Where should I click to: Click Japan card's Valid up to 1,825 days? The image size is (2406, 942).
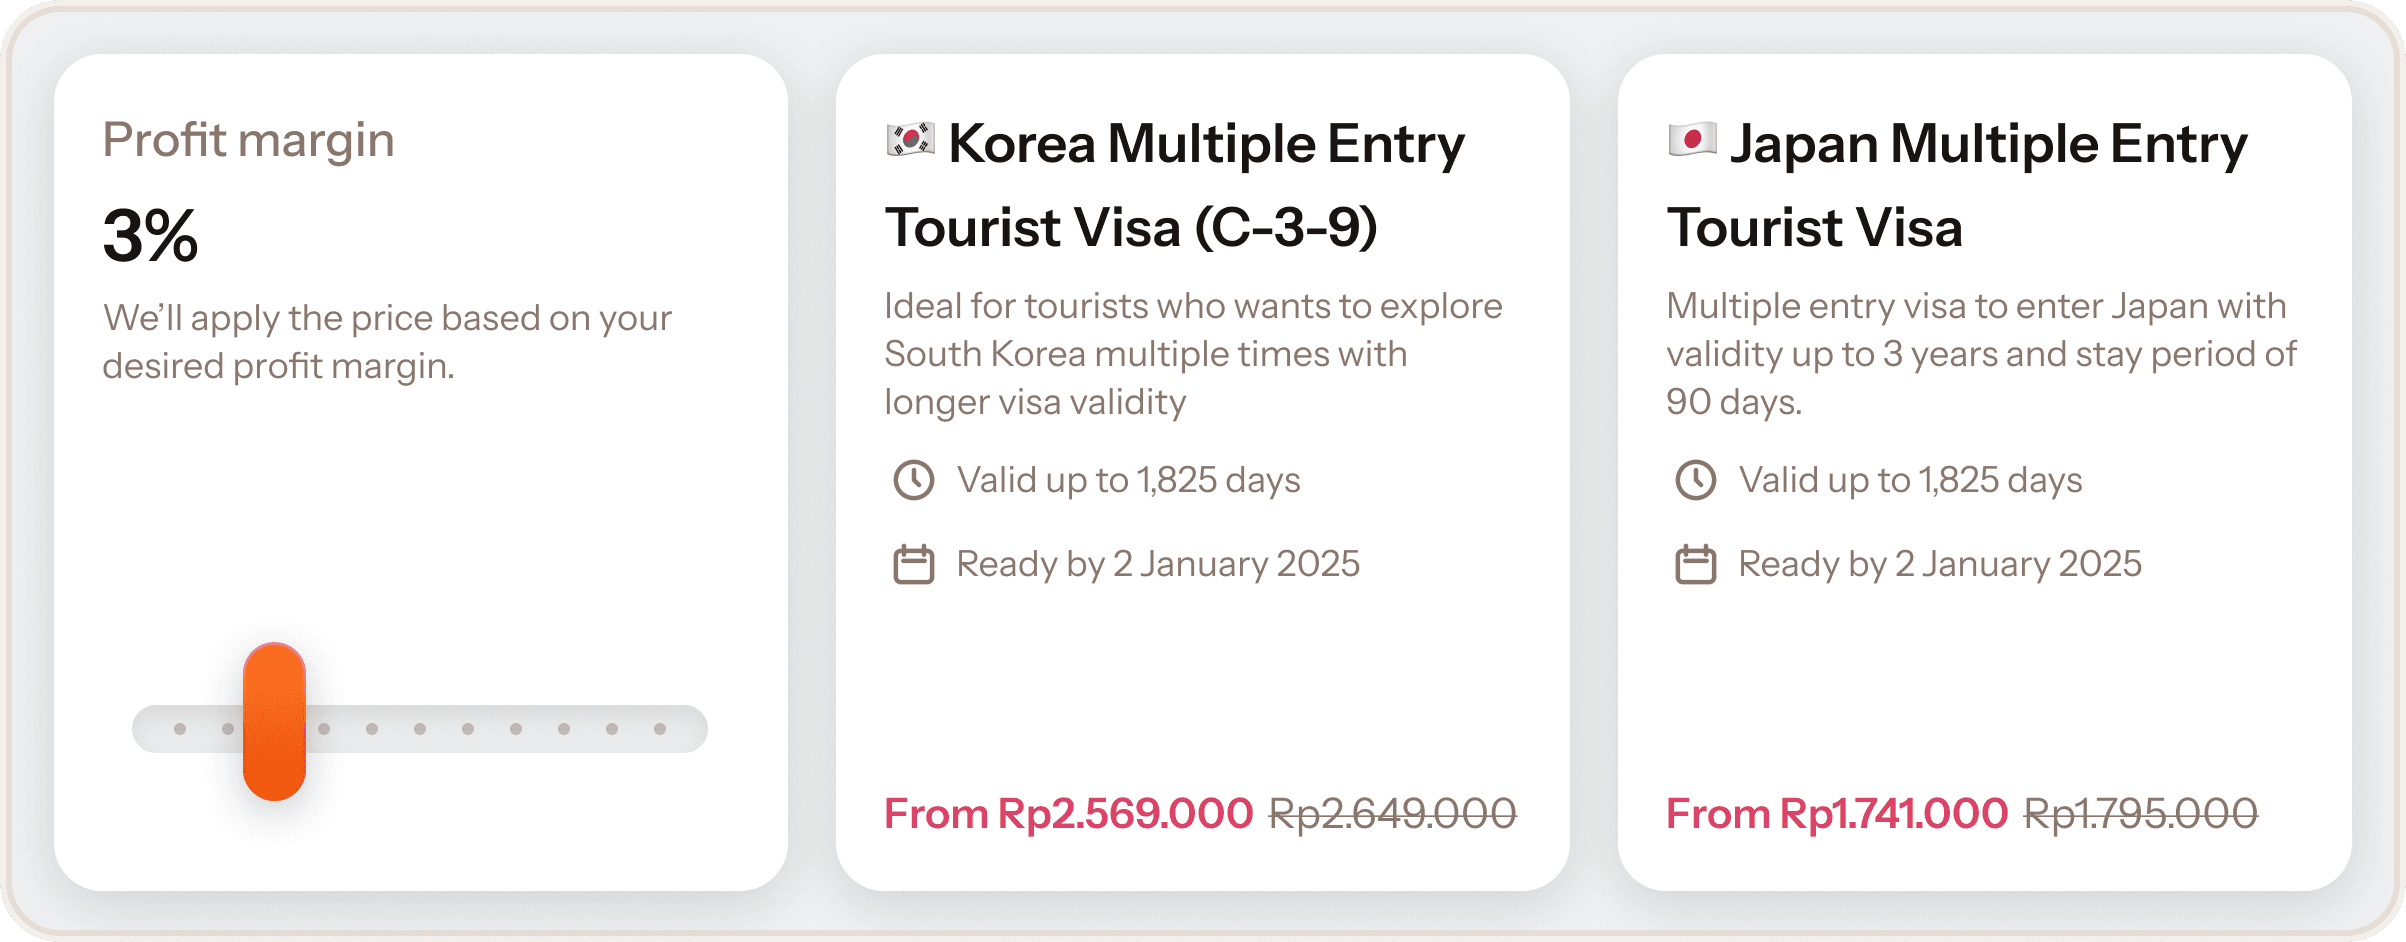pos(1911,480)
